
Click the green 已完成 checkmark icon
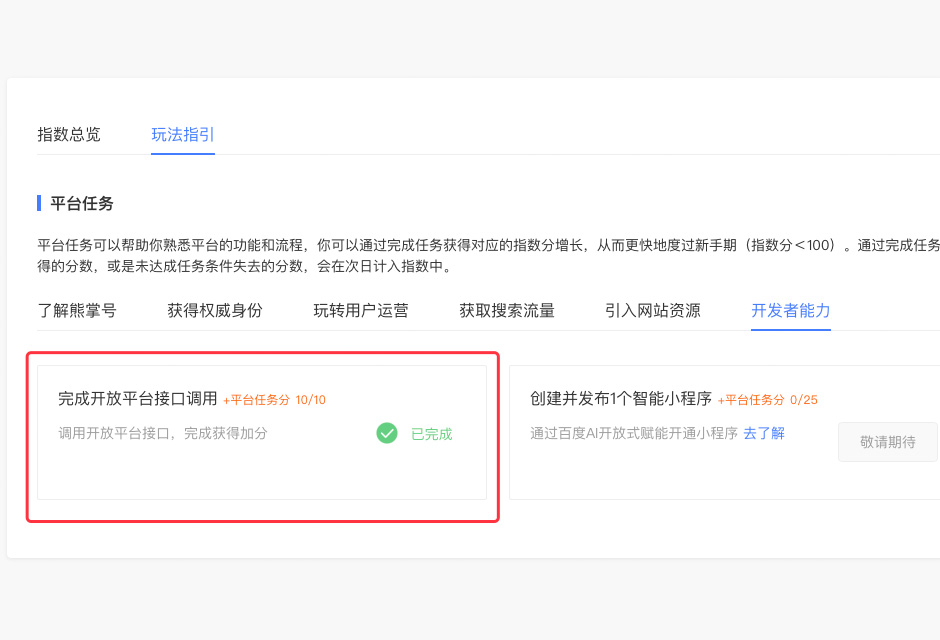[387, 434]
